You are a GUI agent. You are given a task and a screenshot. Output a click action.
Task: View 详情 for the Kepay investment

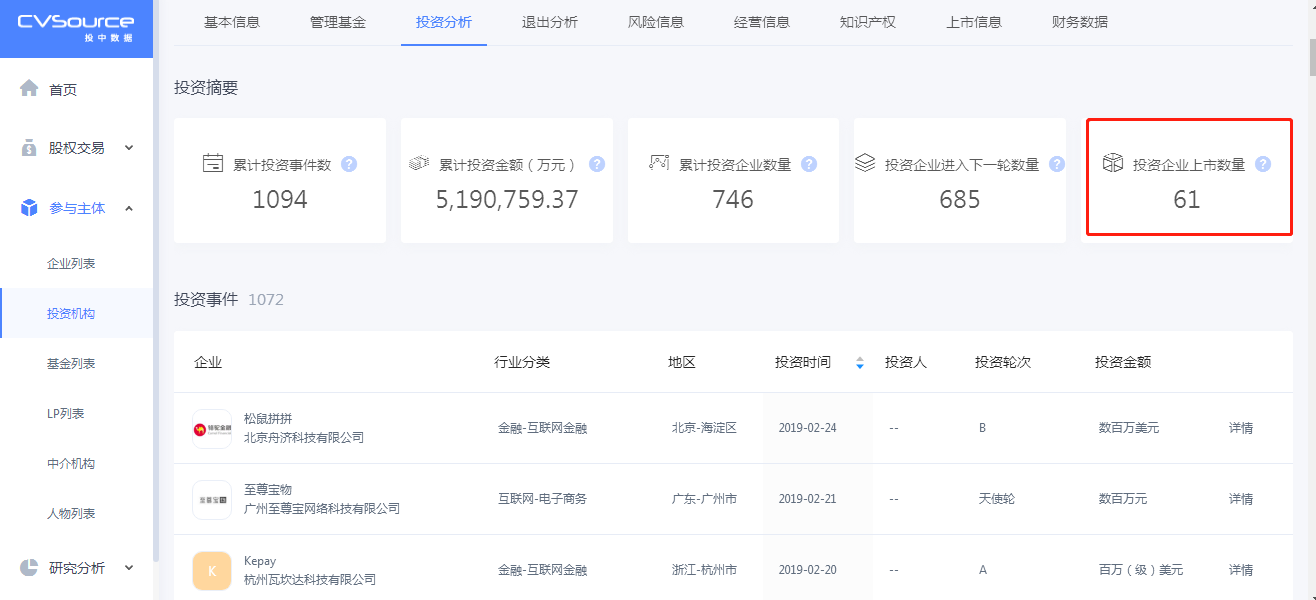(x=1240, y=570)
